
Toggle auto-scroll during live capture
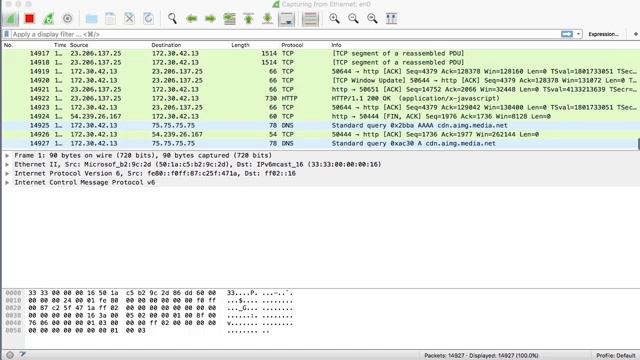click(x=287, y=18)
